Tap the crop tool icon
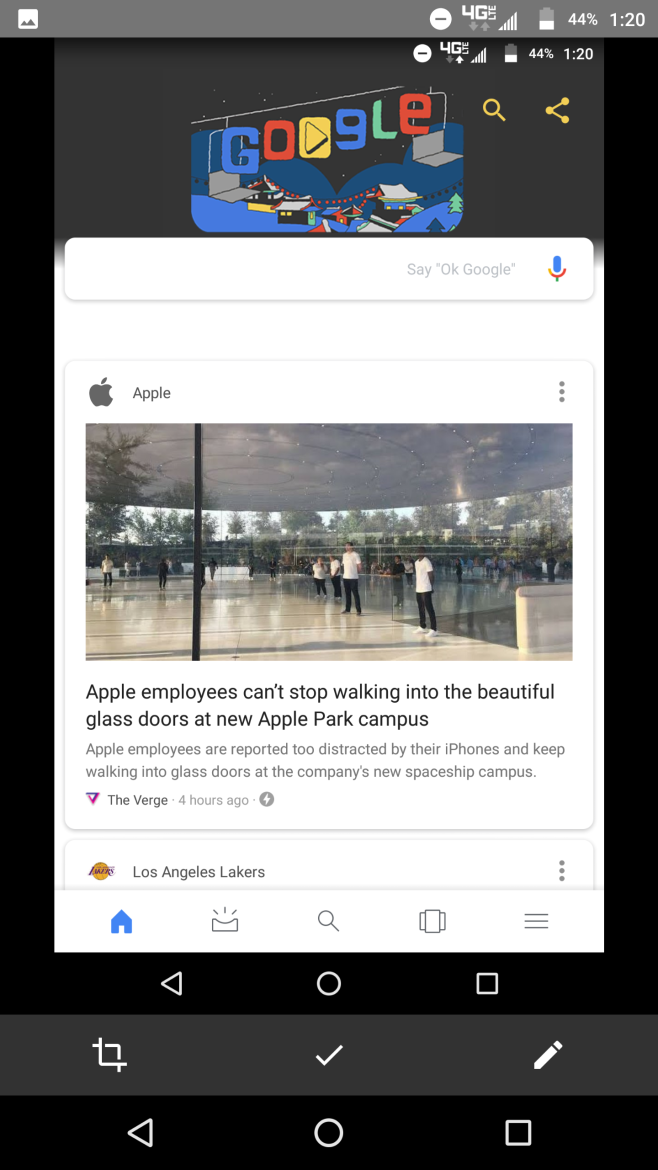 109,1054
